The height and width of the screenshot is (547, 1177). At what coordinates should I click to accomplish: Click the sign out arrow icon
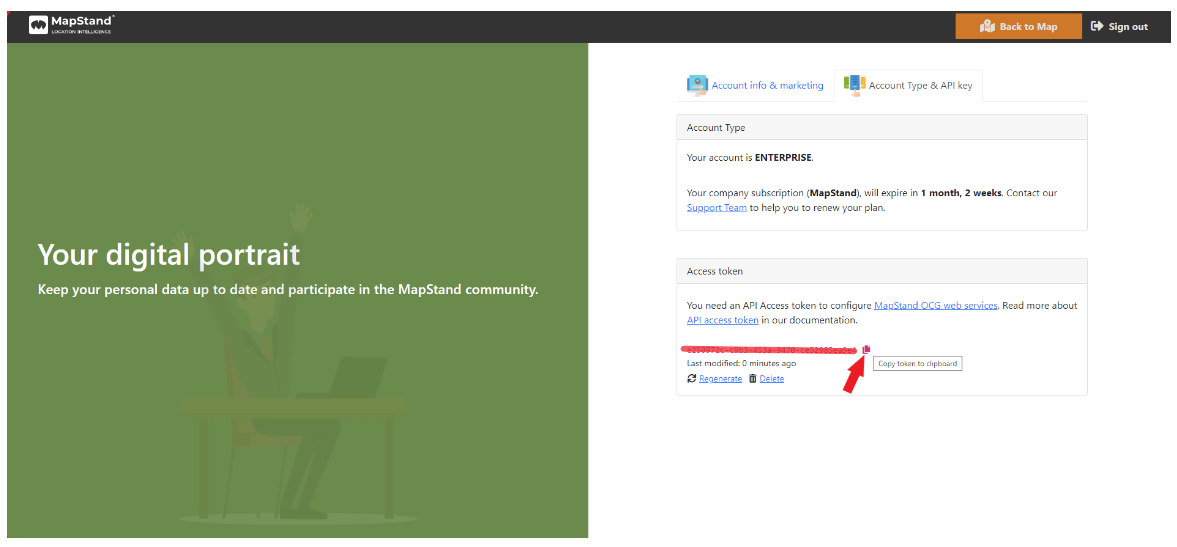[1097, 26]
